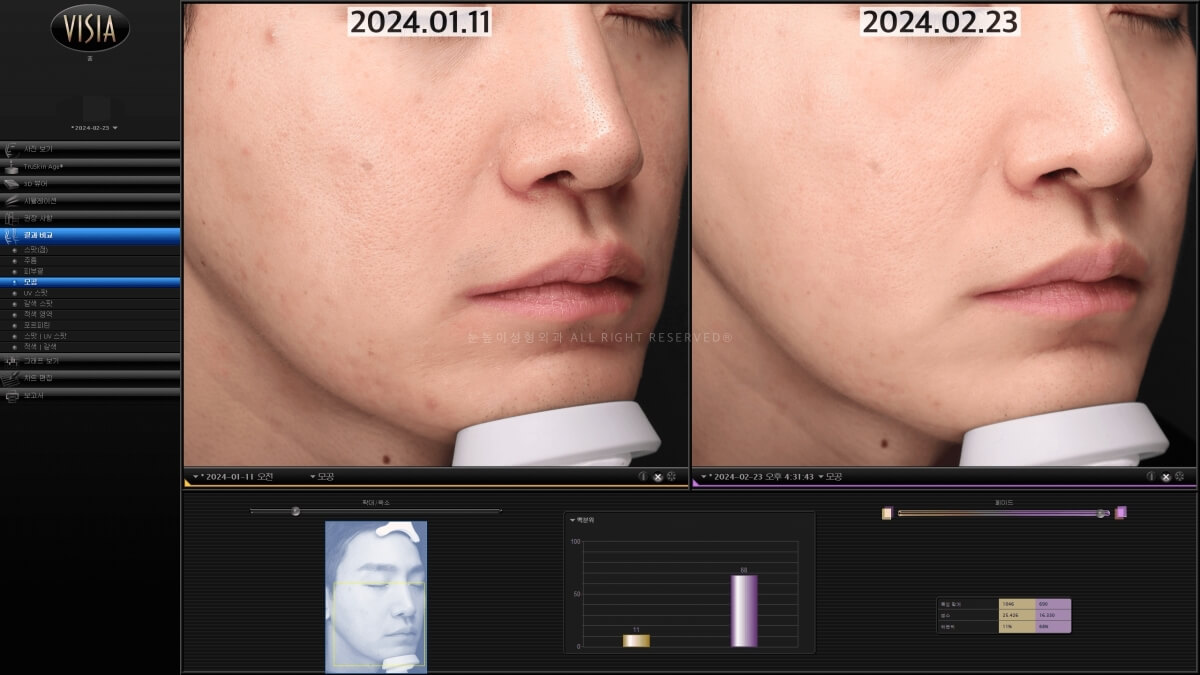Open the 백분위 chart type dropdown
This screenshot has width=1200, height=675.
[x=582, y=520]
